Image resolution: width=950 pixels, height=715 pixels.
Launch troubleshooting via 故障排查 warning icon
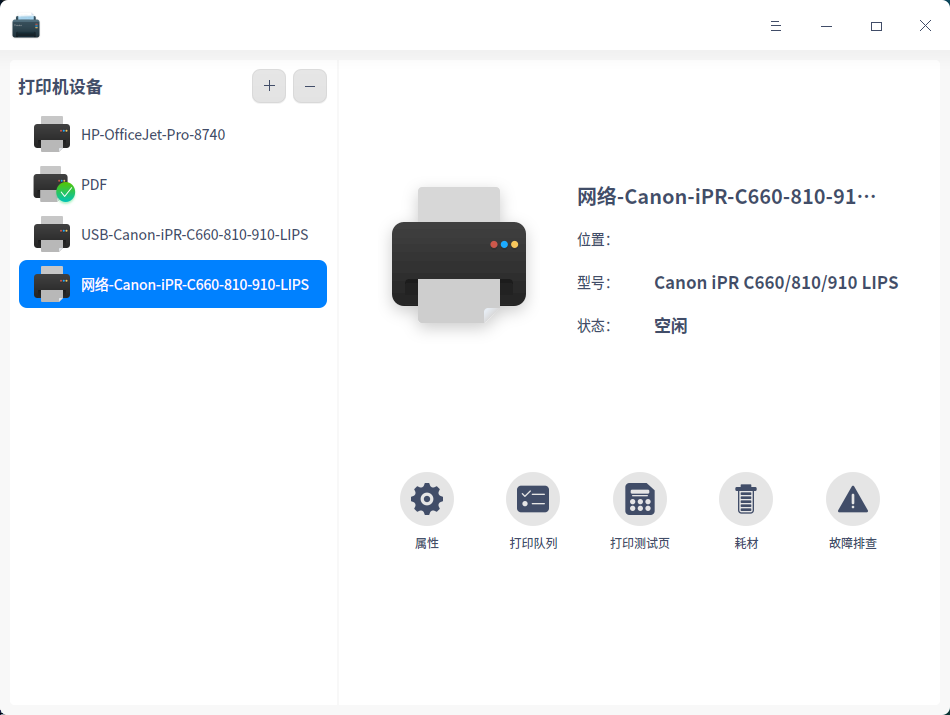(x=852, y=498)
